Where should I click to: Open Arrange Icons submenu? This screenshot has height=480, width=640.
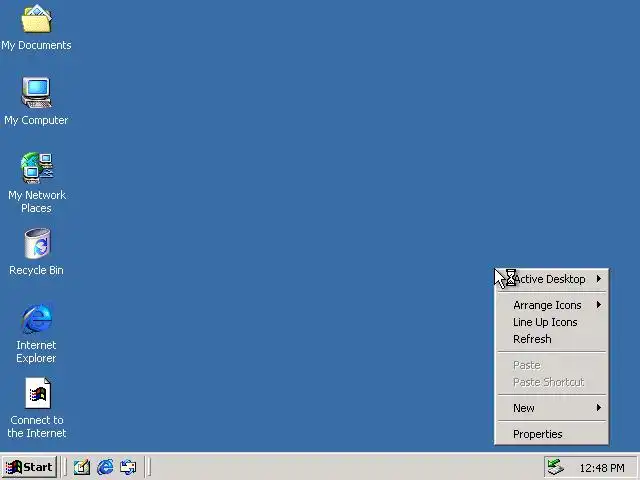click(x=551, y=305)
